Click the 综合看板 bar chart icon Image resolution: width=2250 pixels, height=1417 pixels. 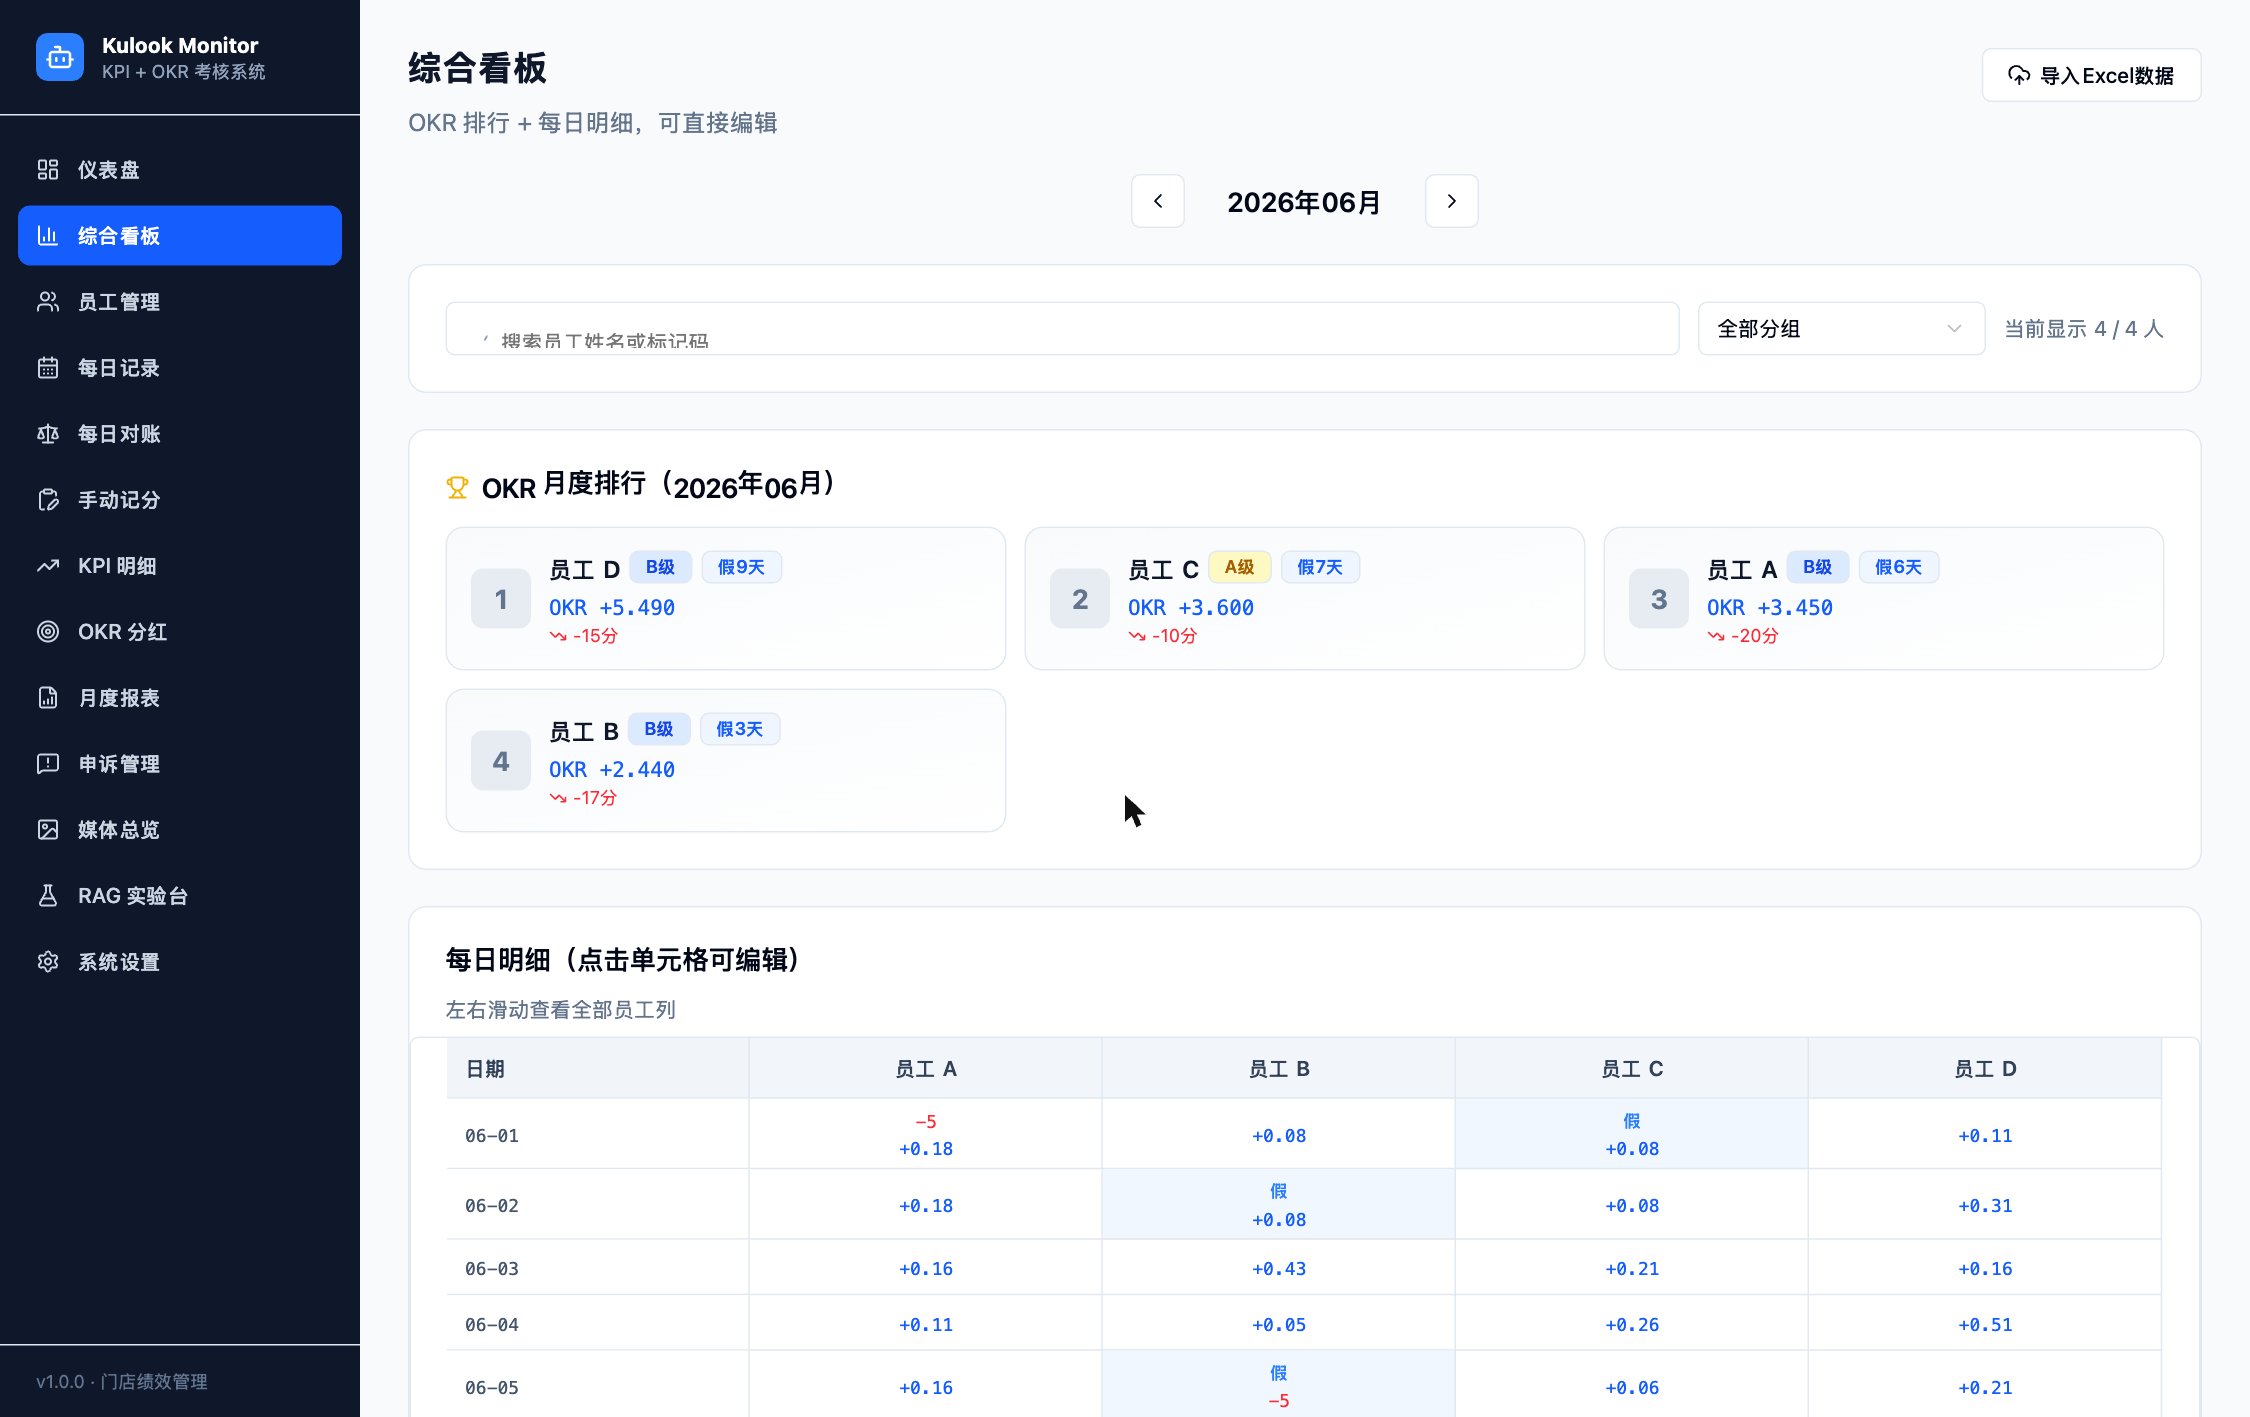[x=48, y=235]
